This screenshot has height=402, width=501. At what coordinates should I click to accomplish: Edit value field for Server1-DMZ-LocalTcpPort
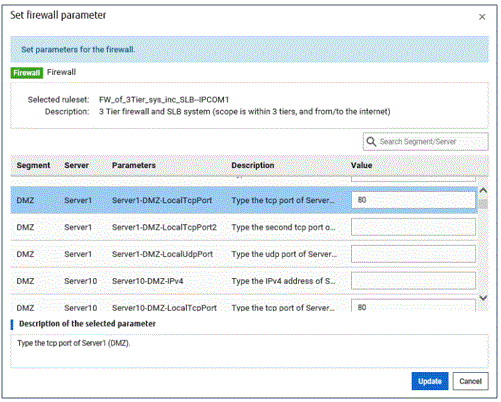[x=413, y=200]
